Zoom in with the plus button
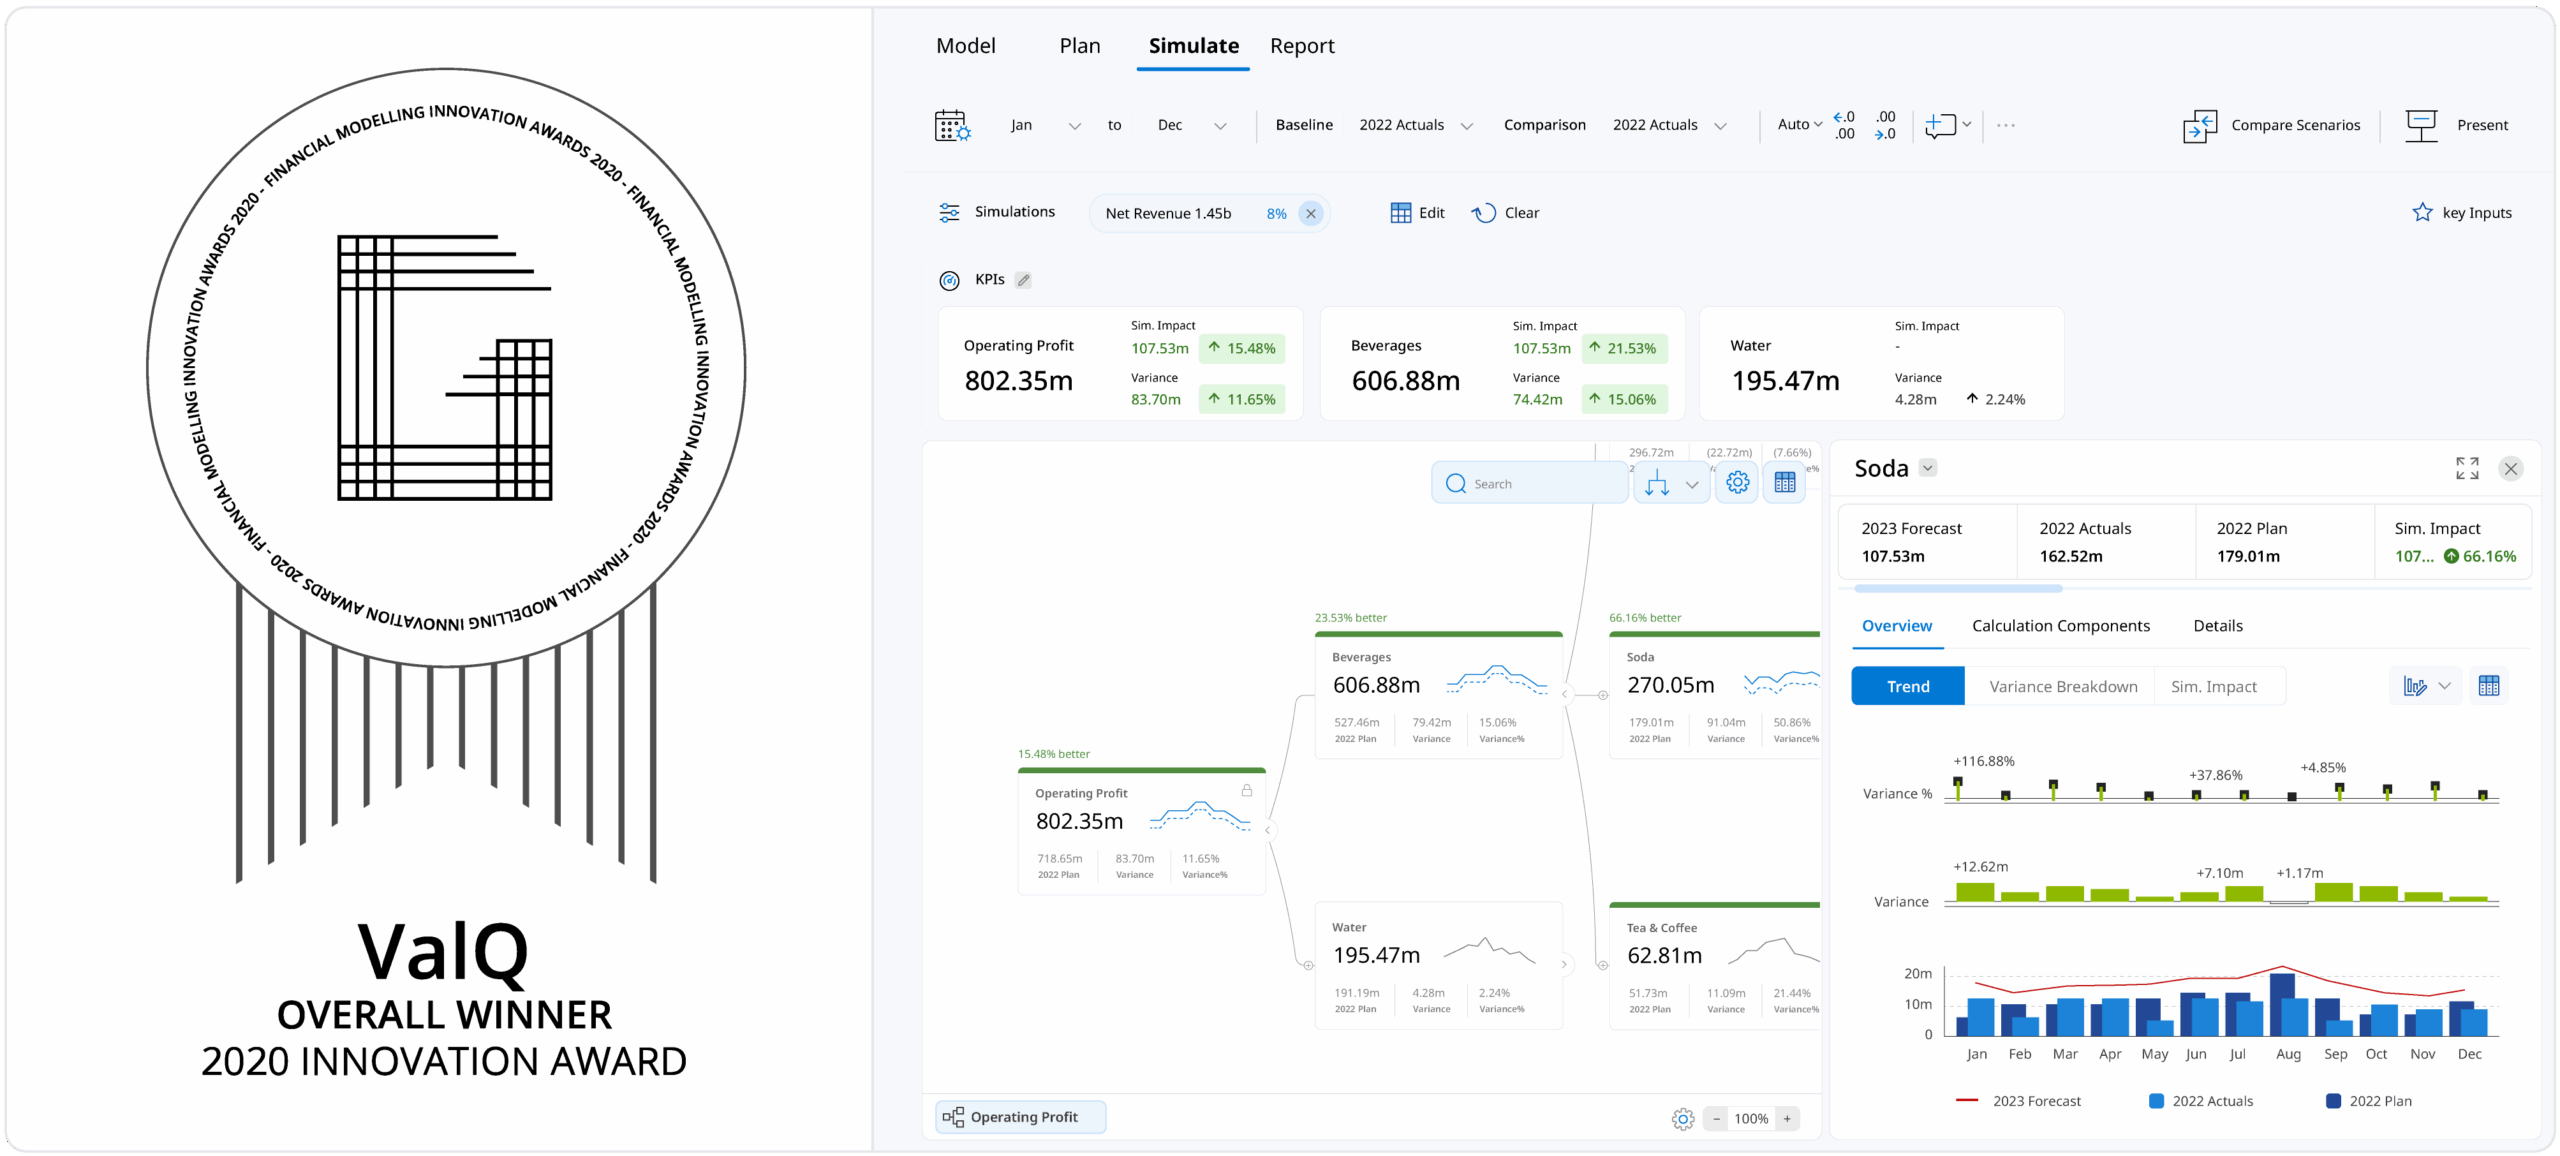 pos(1787,1118)
